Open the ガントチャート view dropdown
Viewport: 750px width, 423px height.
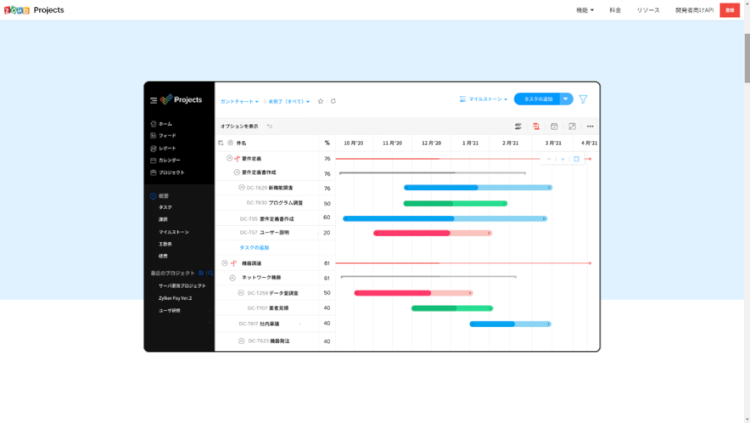pos(240,101)
